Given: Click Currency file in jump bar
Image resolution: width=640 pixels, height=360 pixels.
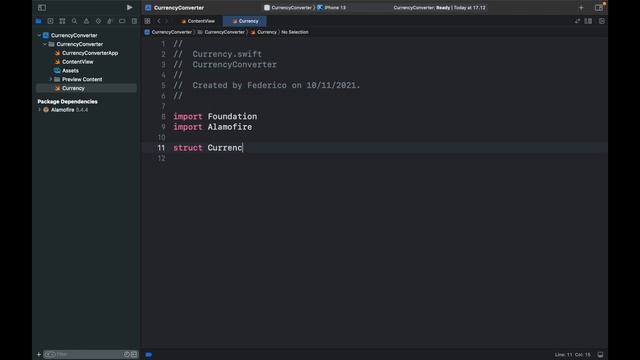Looking at the screenshot, I should pyautogui.click(x=264, y=32).
